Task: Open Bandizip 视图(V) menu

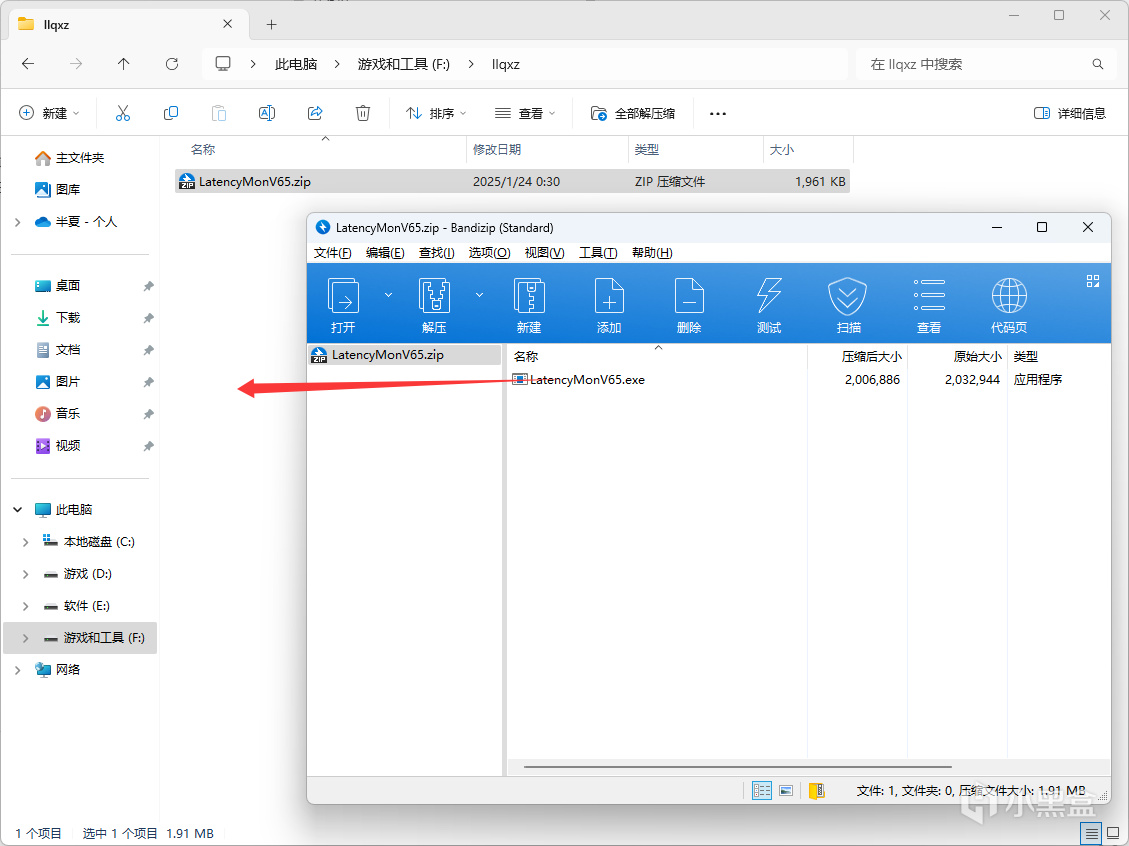Action: (x=544, y=253)
